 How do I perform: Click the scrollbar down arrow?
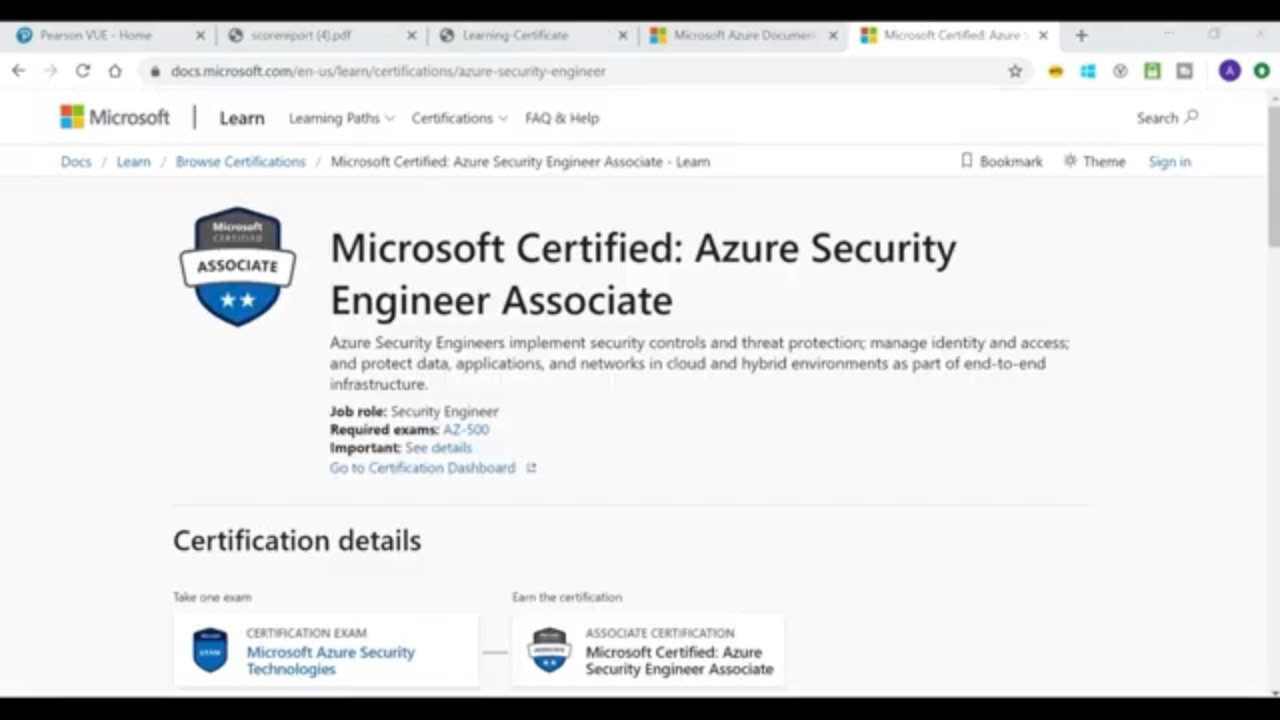[1273, 691]
